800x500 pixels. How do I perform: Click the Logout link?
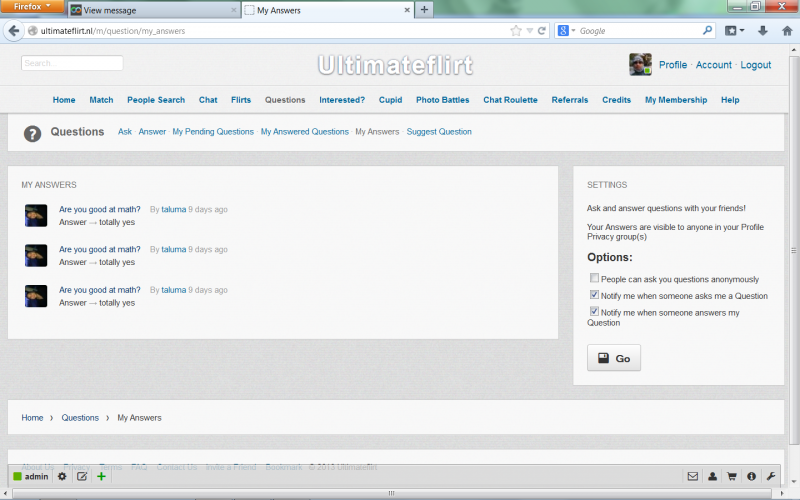click(756, 65)
